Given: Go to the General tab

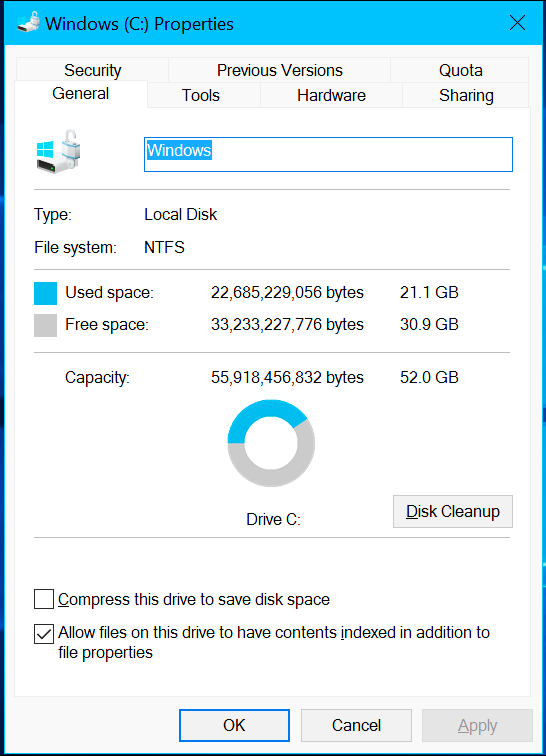Looking at the screenshot, I should (x=81, y=94).
